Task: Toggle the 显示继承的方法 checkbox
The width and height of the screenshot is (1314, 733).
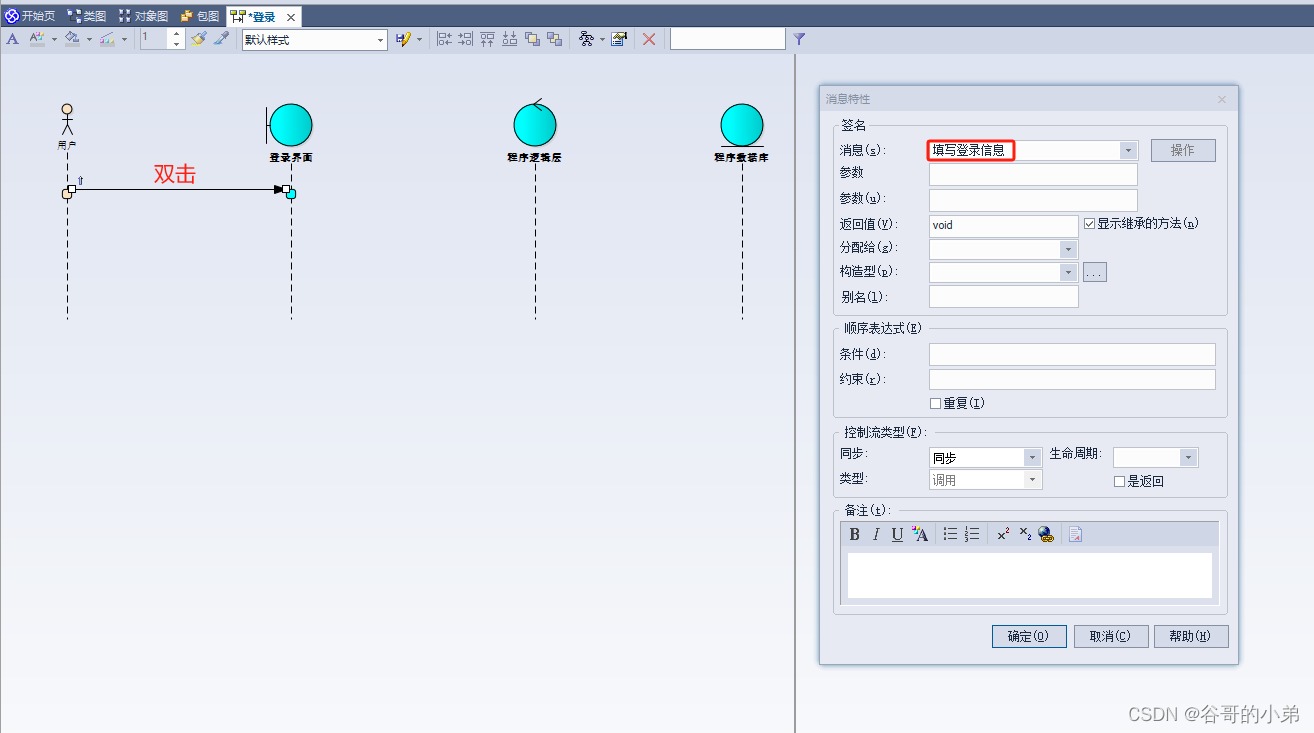Action: (1089, 224)
